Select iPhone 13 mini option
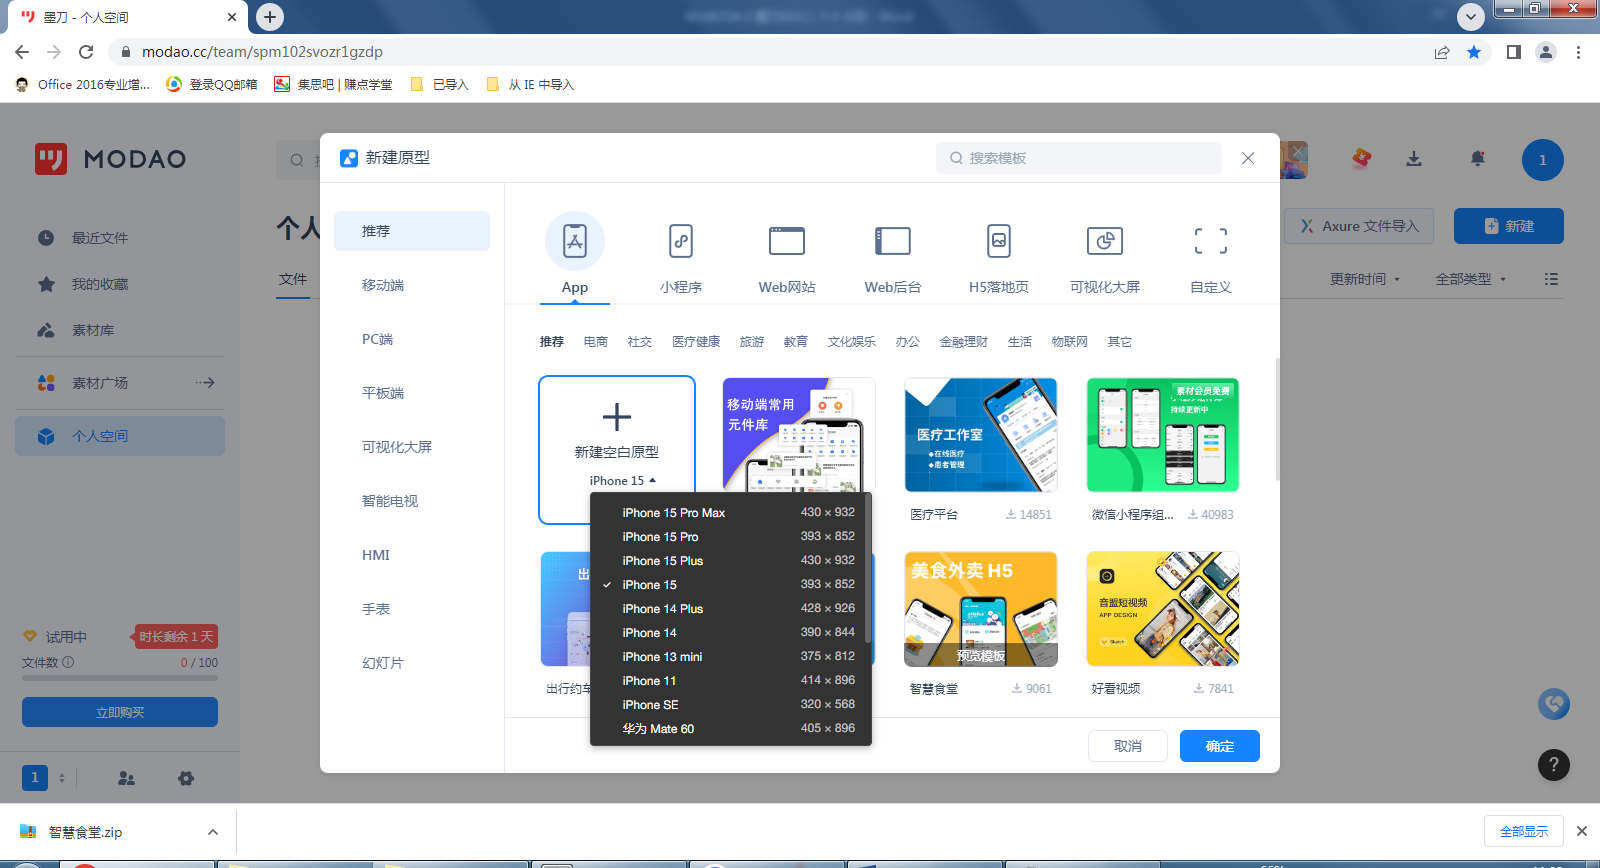Image resolution: width=1600 pixels, height=868 pixels. [x=731, y=656]
